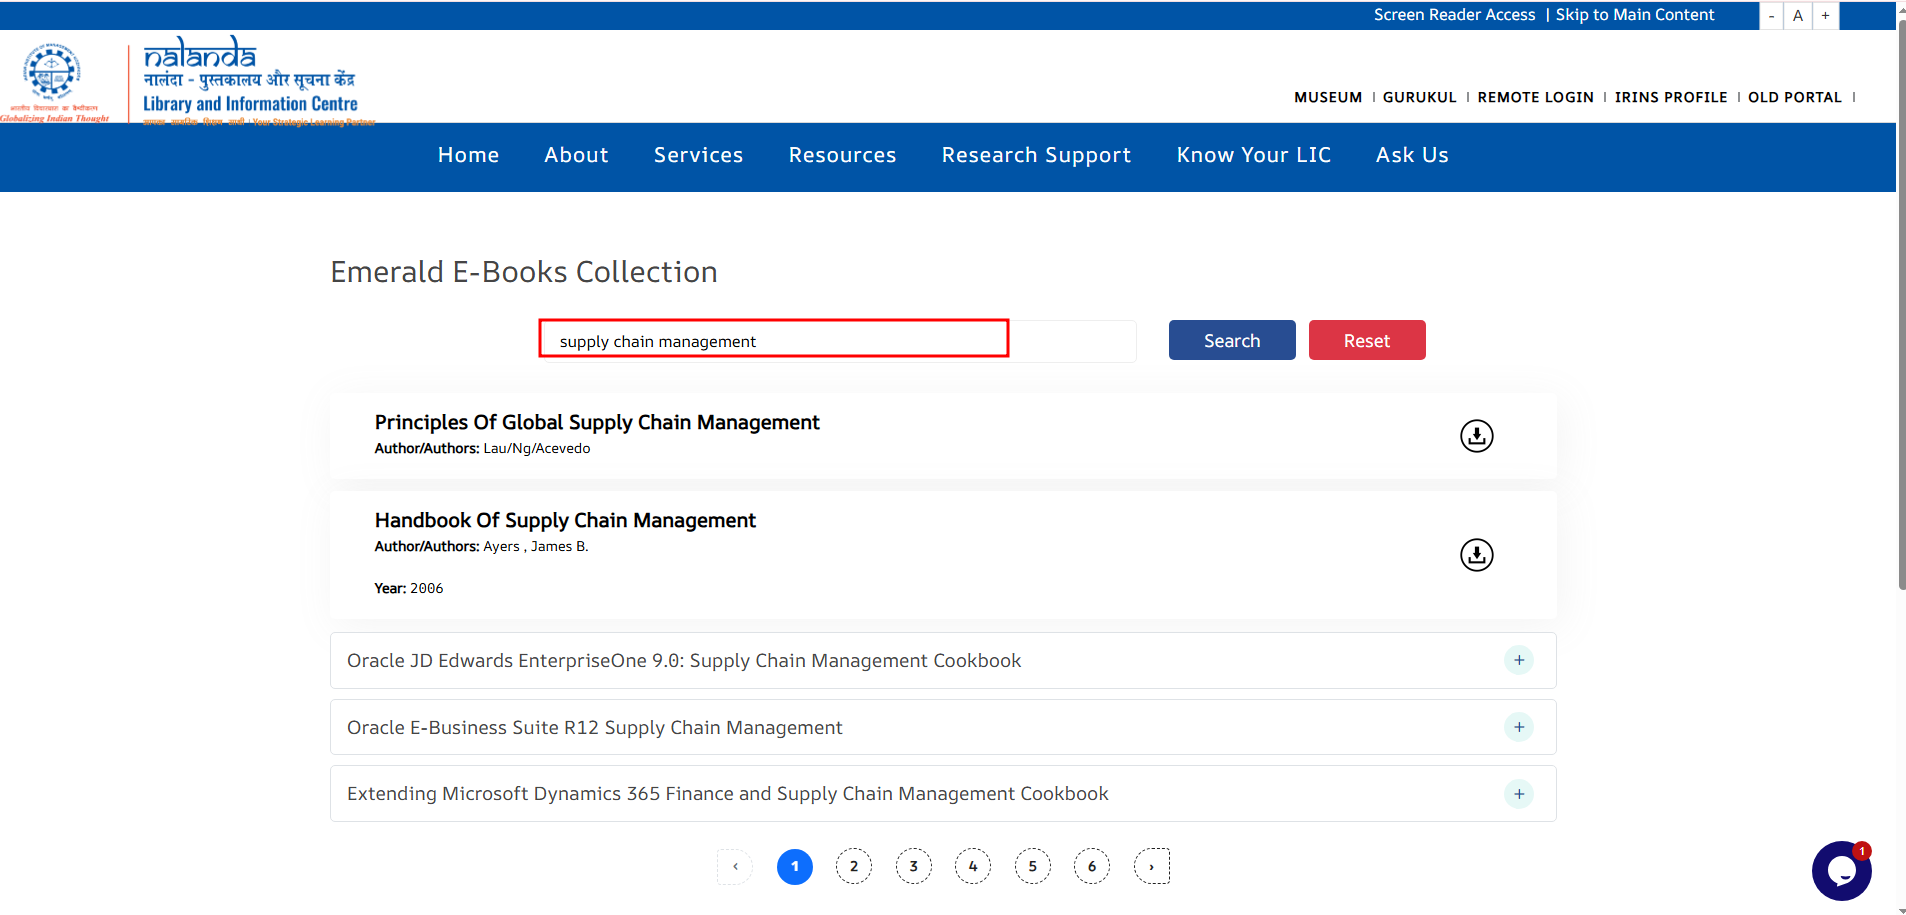Reset the search with the red button

(1366, 340)
